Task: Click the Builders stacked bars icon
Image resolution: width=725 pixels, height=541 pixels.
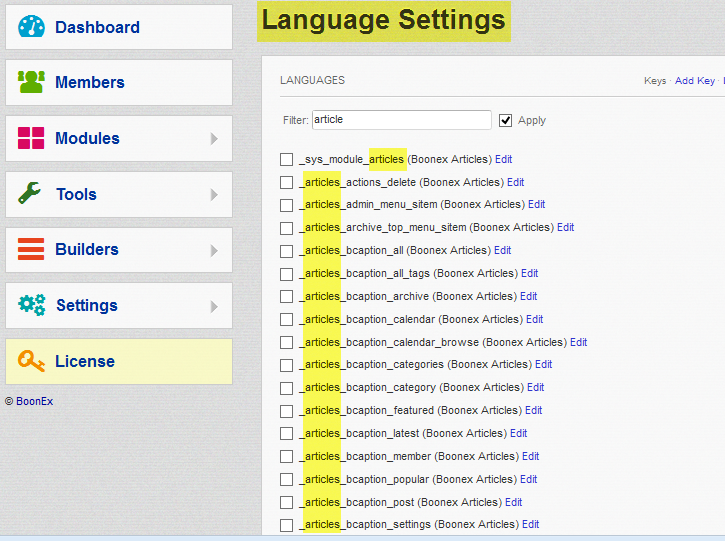Action: 32,249
